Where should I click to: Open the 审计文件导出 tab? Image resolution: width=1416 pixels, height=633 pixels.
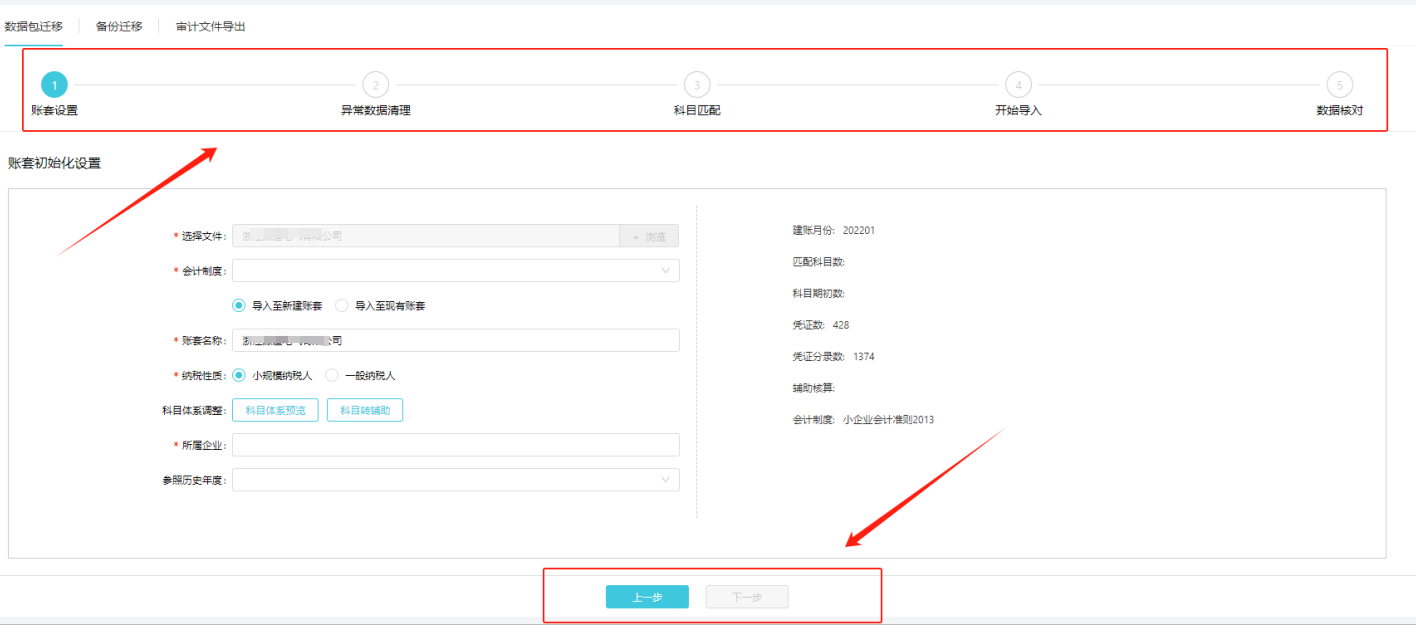tap(211, 26)
